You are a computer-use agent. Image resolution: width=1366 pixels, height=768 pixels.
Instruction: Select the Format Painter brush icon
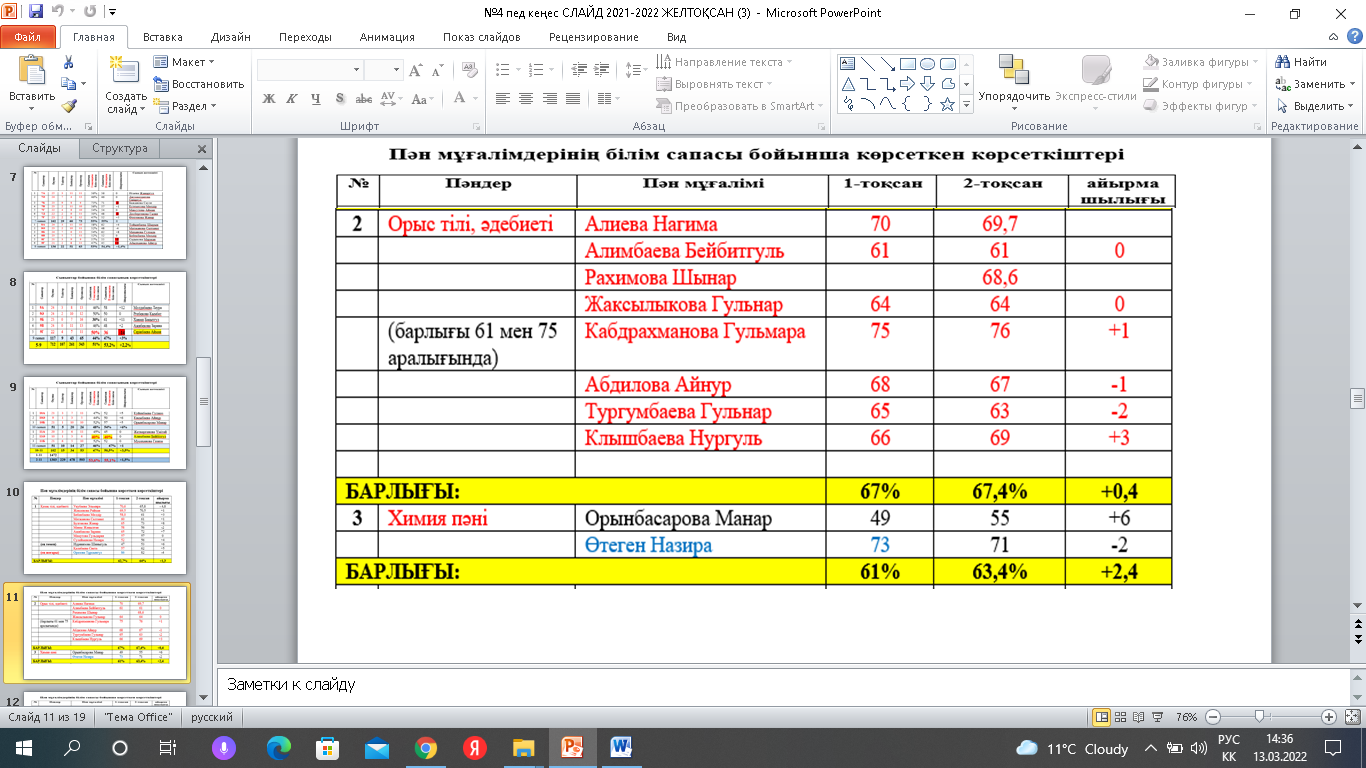pyautogui.click(x=68, y=106)
